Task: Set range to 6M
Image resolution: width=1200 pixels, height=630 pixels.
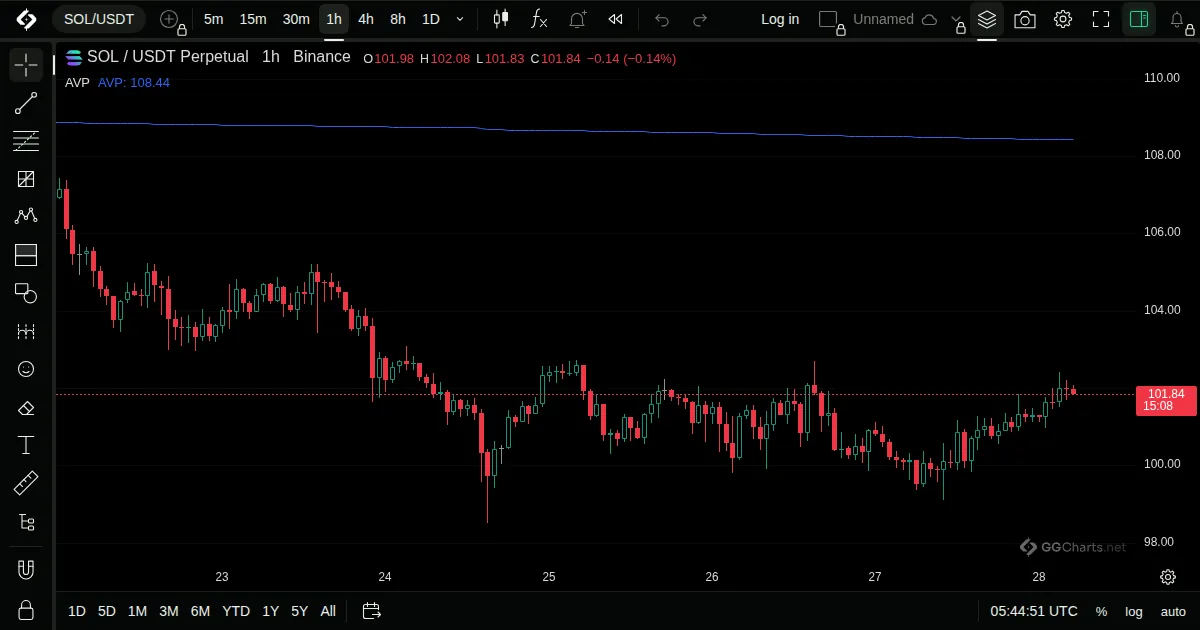Action: pyautogui.click(x=200, y=611)
